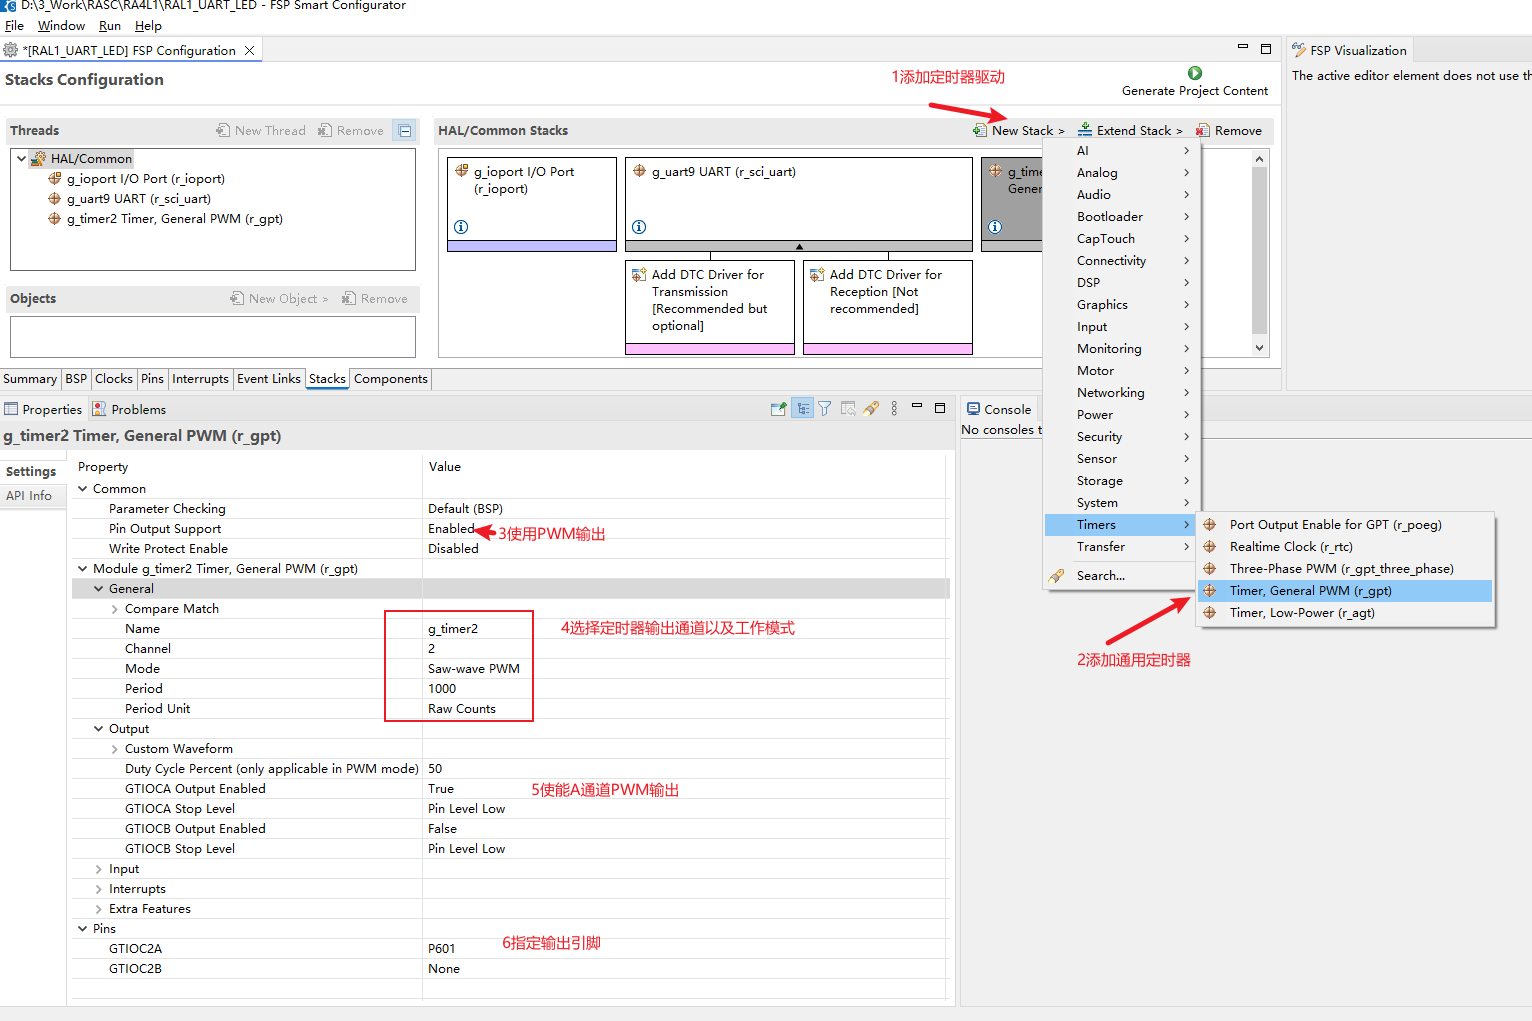Click the Pin Output Support Enabled value
Image resolution: width=1532 pixels, height=1021 pixels.
[451, 529]
